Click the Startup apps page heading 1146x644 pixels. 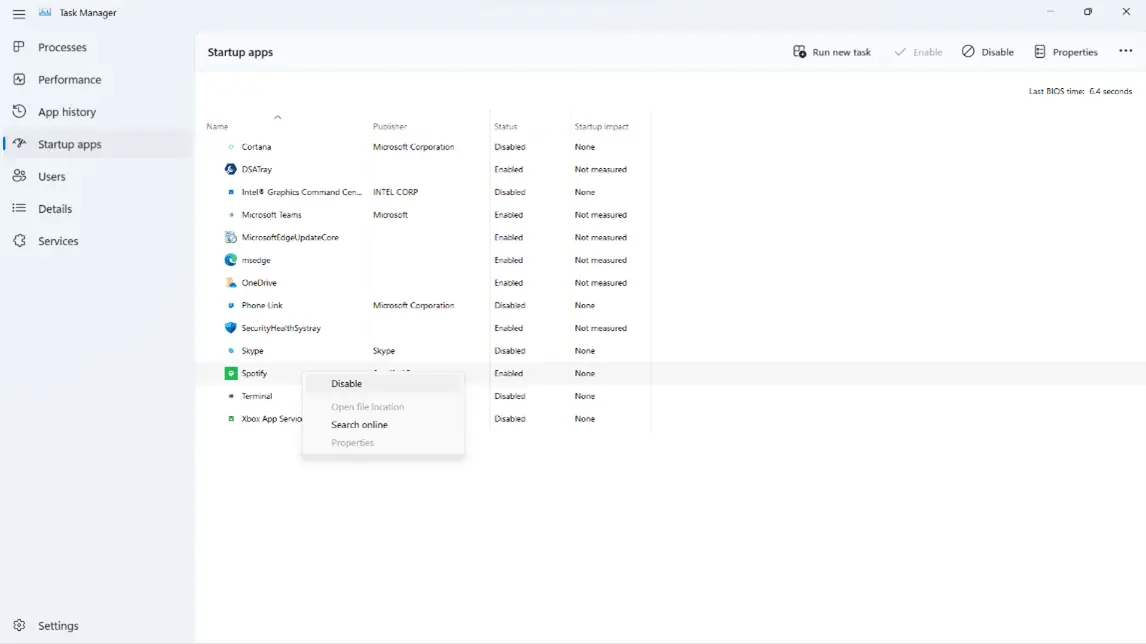(240, 52)
